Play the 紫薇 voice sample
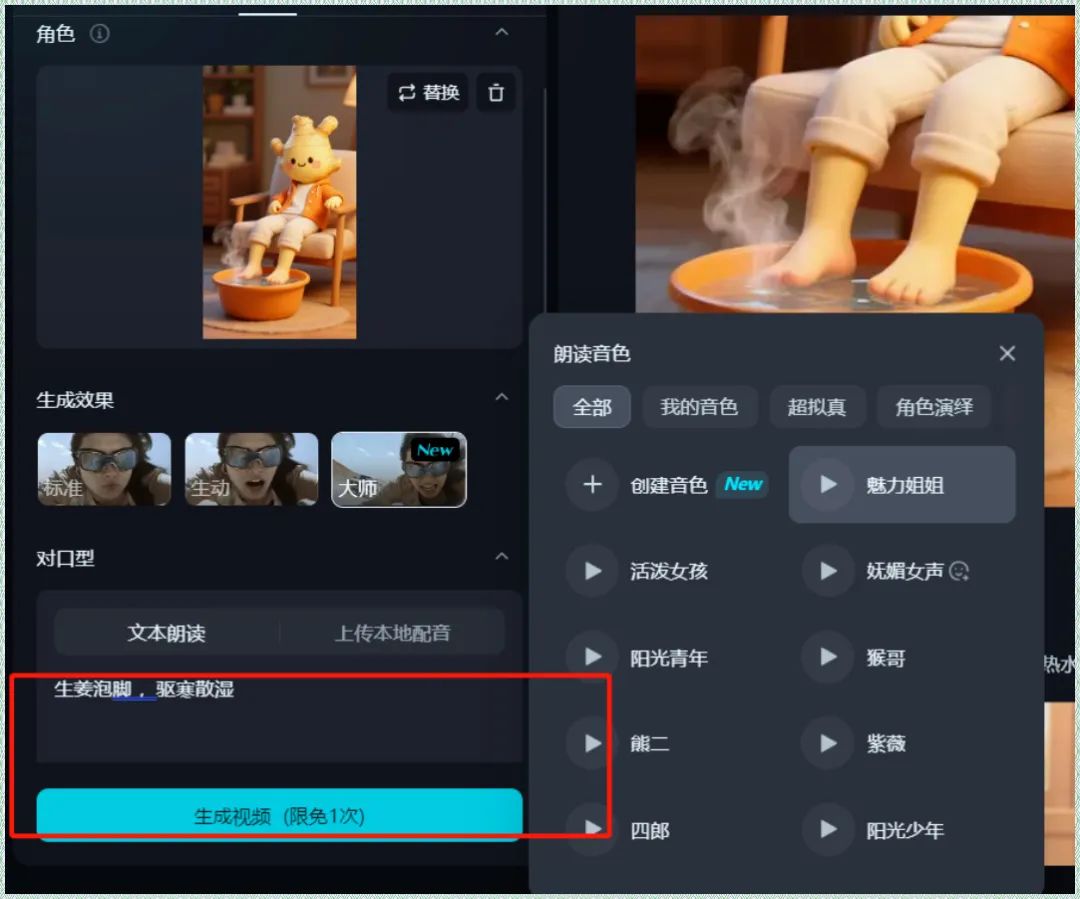 (x=827, y=743)
